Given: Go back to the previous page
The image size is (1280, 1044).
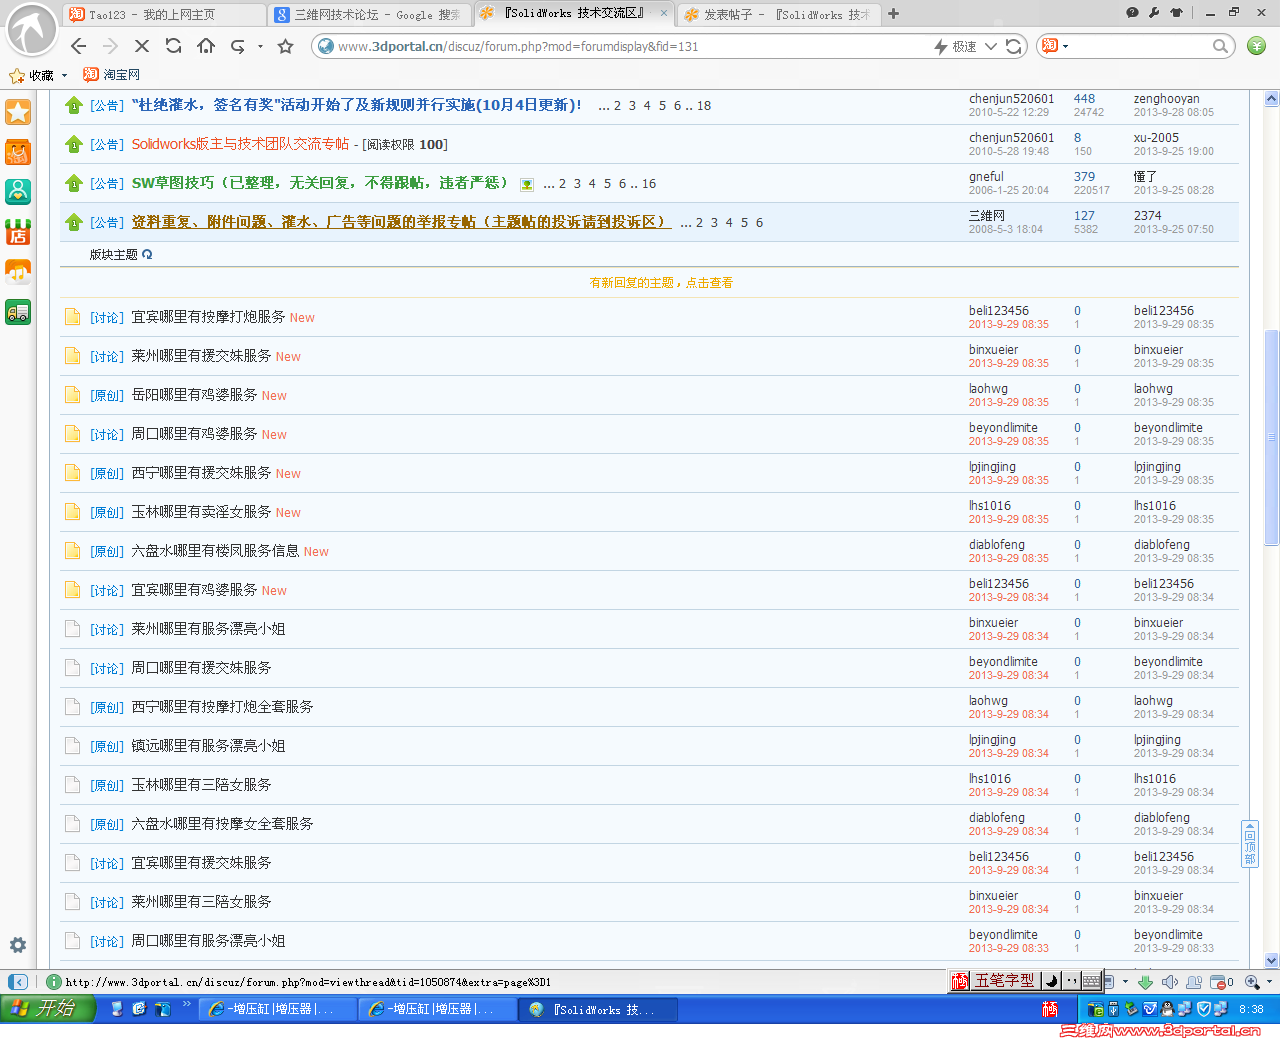Looking at the screenshot, I should [x=79, y=46].
